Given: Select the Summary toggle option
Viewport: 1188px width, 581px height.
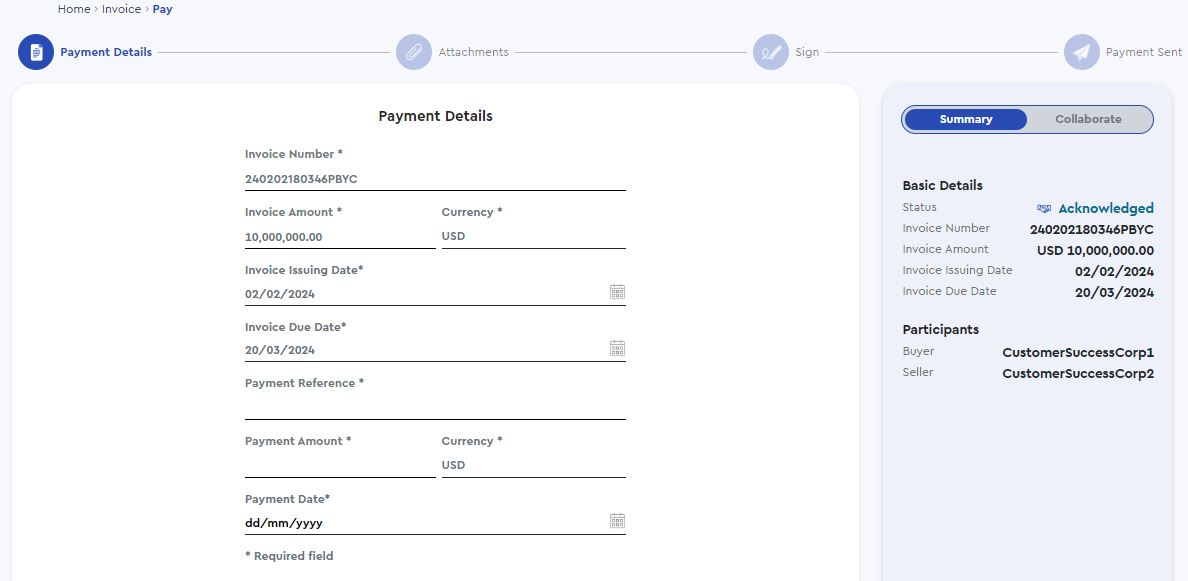Looking at the screenshot, I should tap(966, 120).
